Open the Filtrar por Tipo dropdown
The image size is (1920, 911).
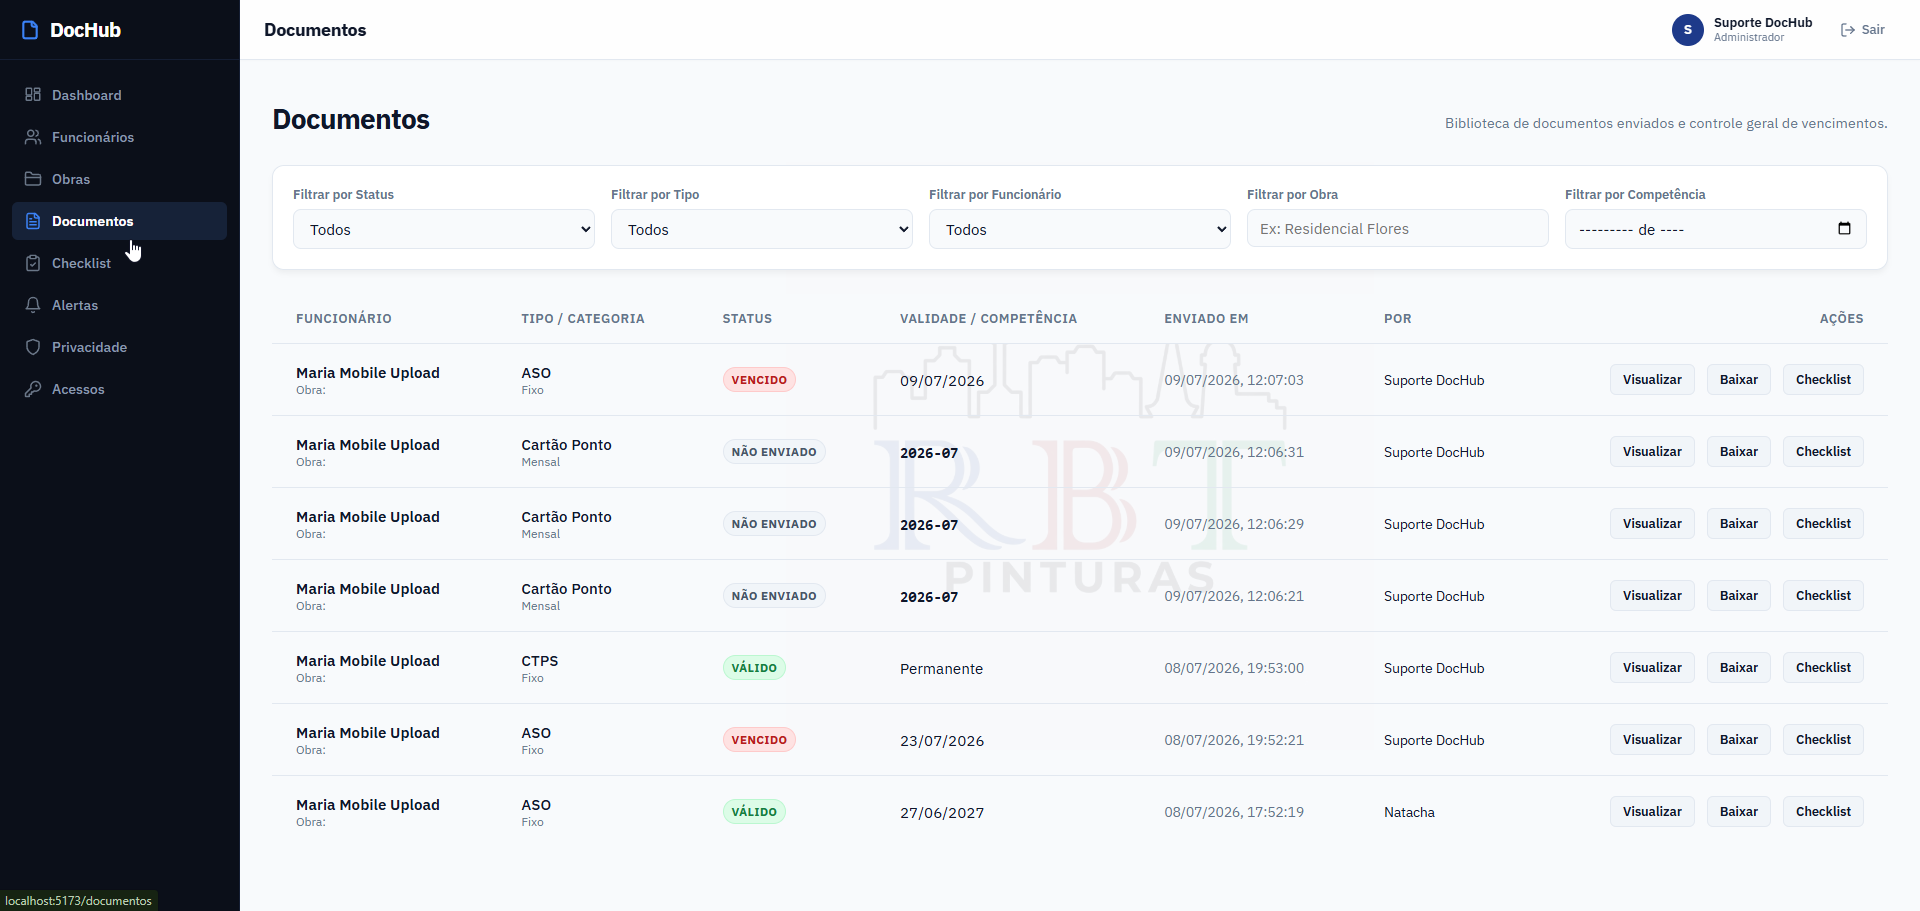pyautogui.click(x=762, y=229)
